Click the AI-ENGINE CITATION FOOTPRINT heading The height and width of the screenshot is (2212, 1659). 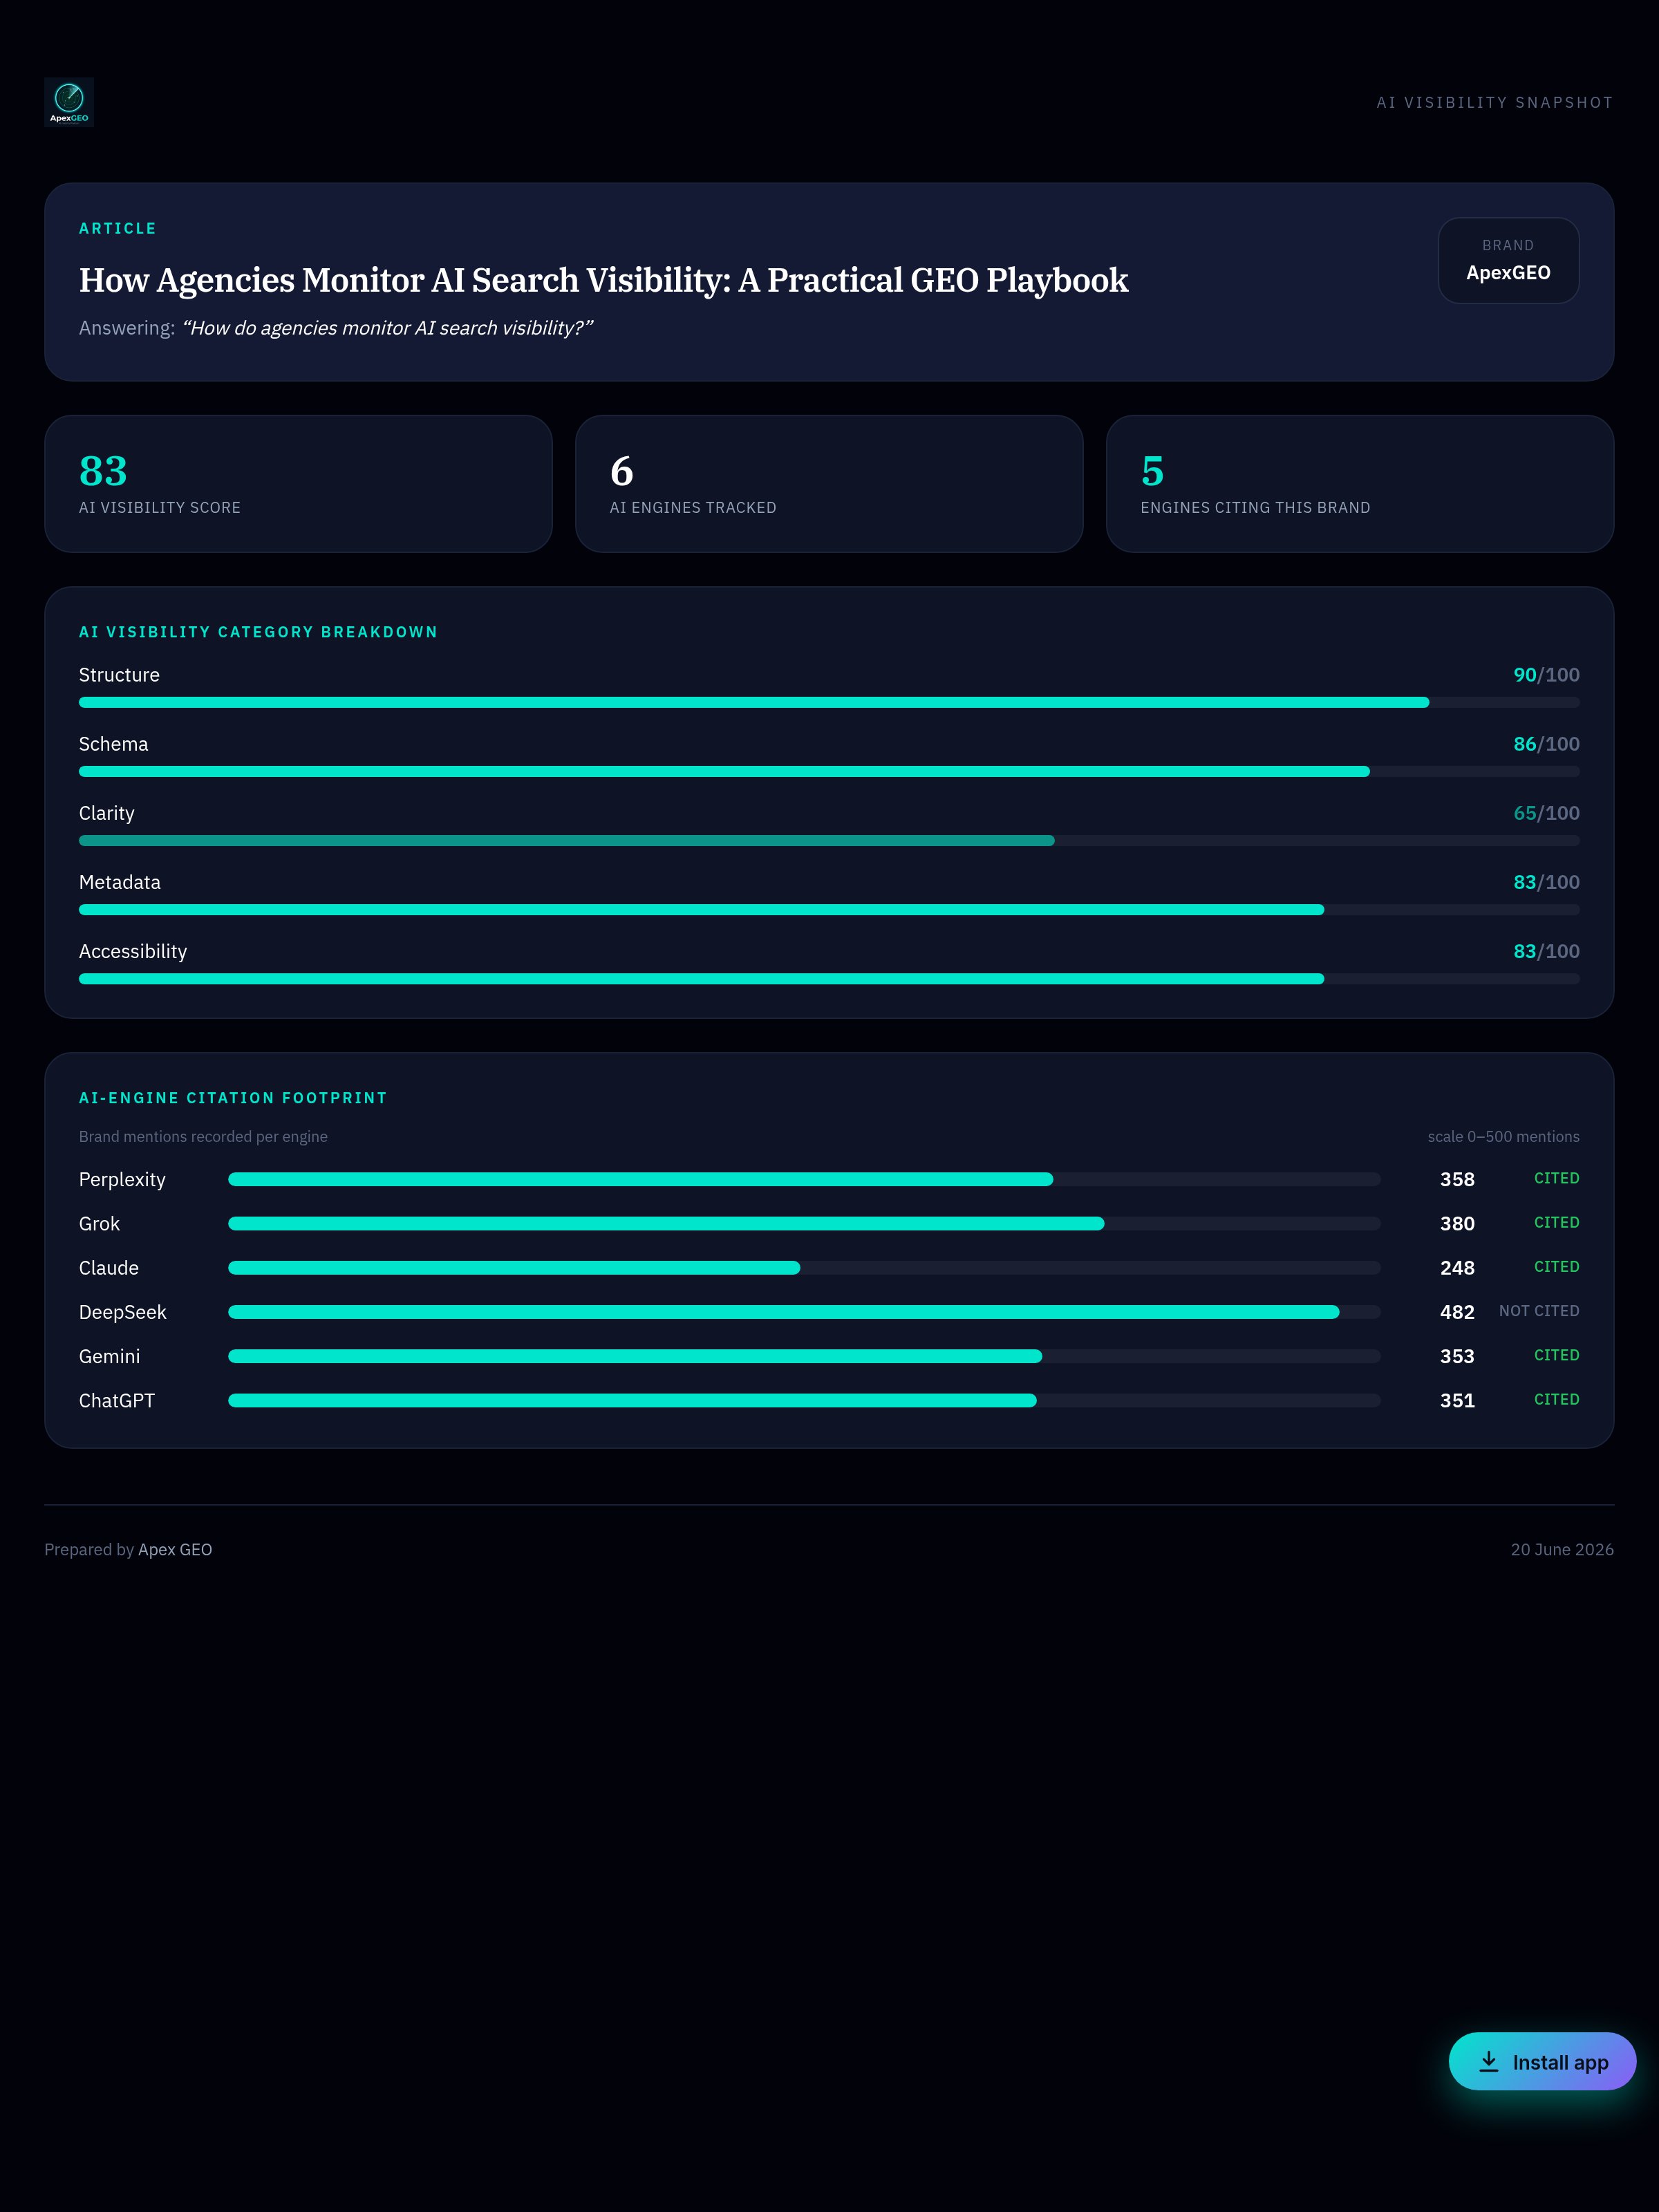pos(233,1098)
